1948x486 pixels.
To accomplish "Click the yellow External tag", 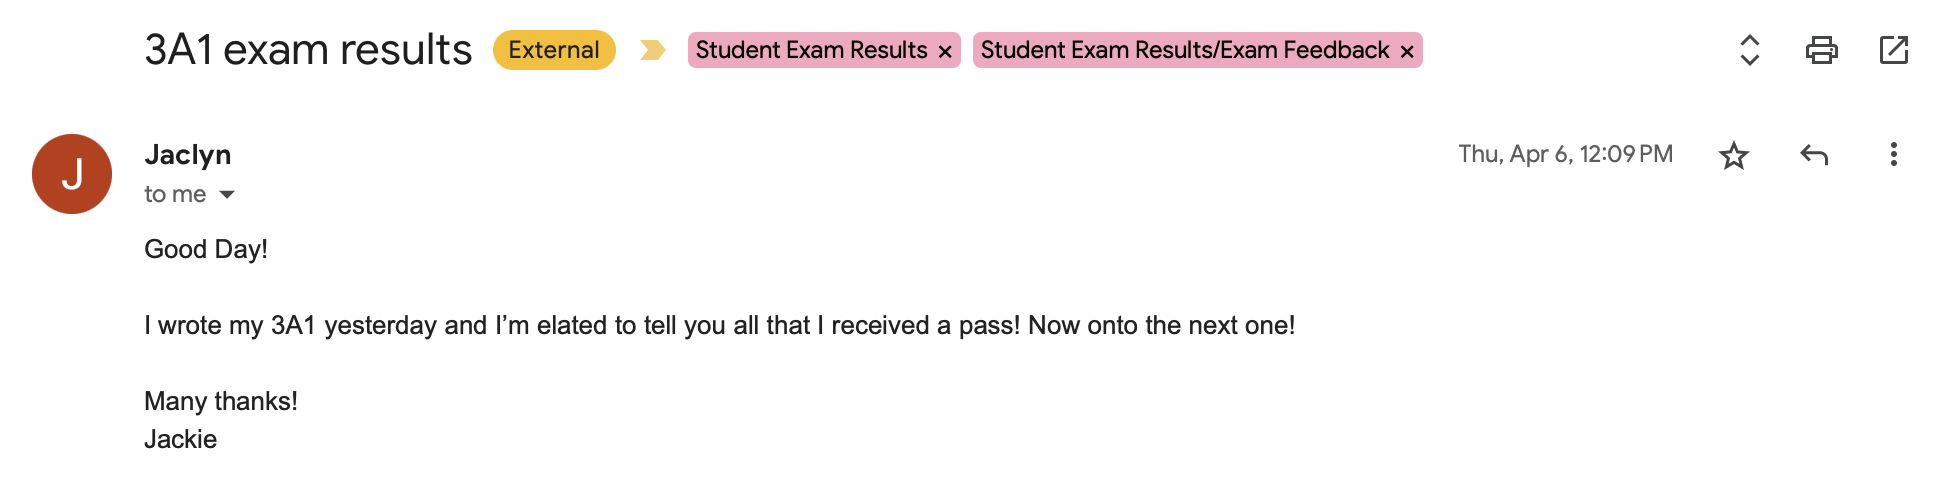I will (553, 50).
